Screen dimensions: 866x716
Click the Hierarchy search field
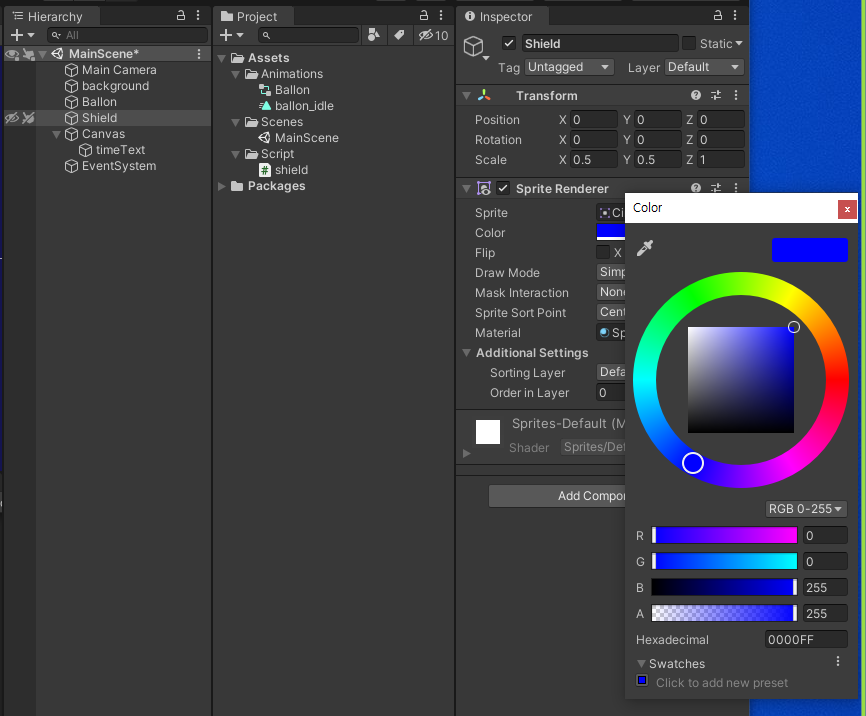127,35
